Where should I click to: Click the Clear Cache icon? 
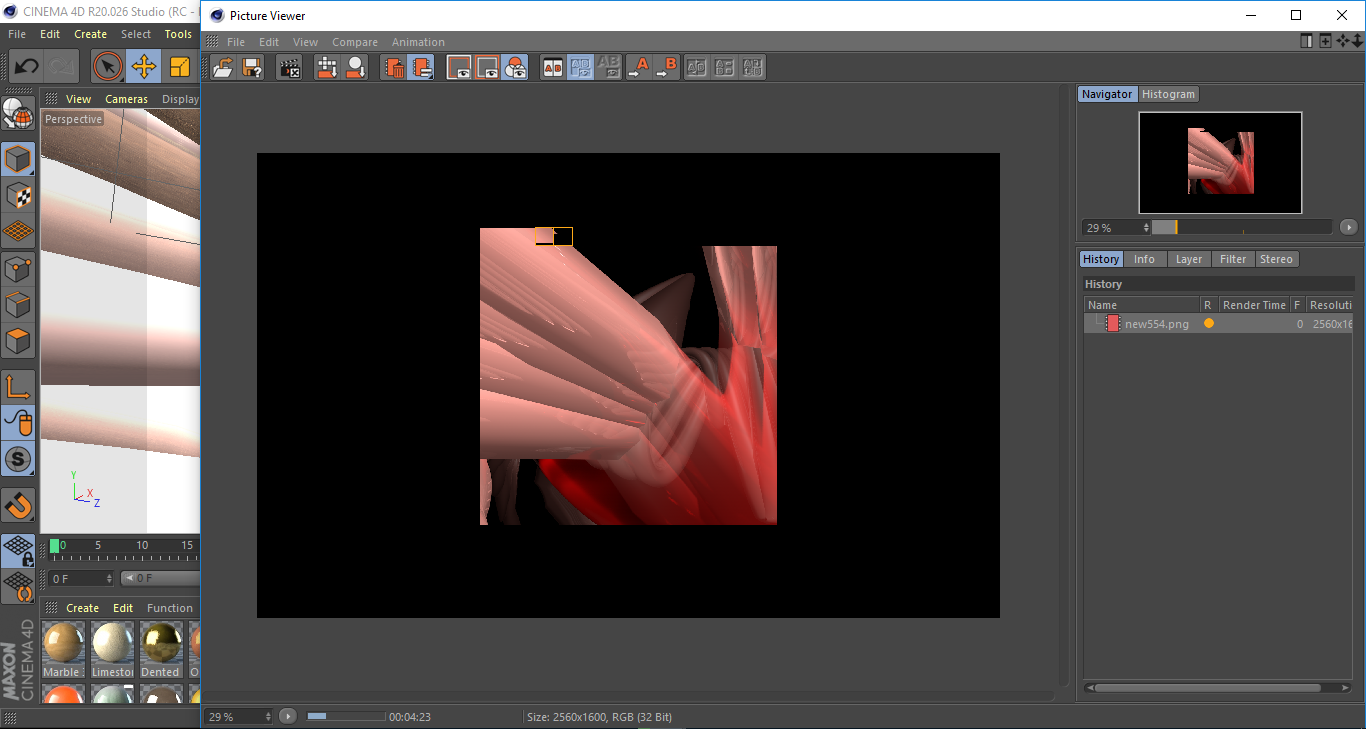pyautogui.click(x=326, y=67)
